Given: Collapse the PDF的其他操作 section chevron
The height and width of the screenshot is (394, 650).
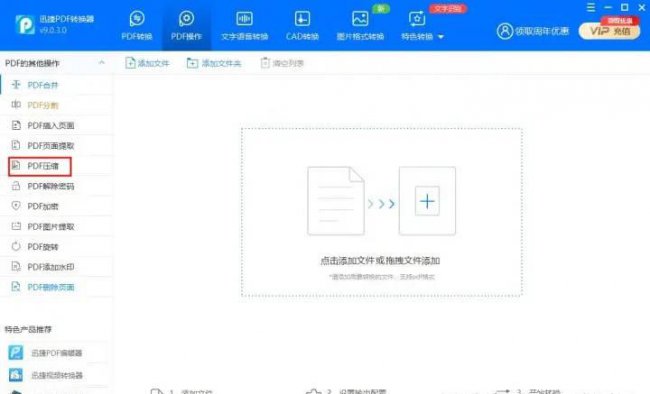Looking at the screenshot, I should pos(102,63).
